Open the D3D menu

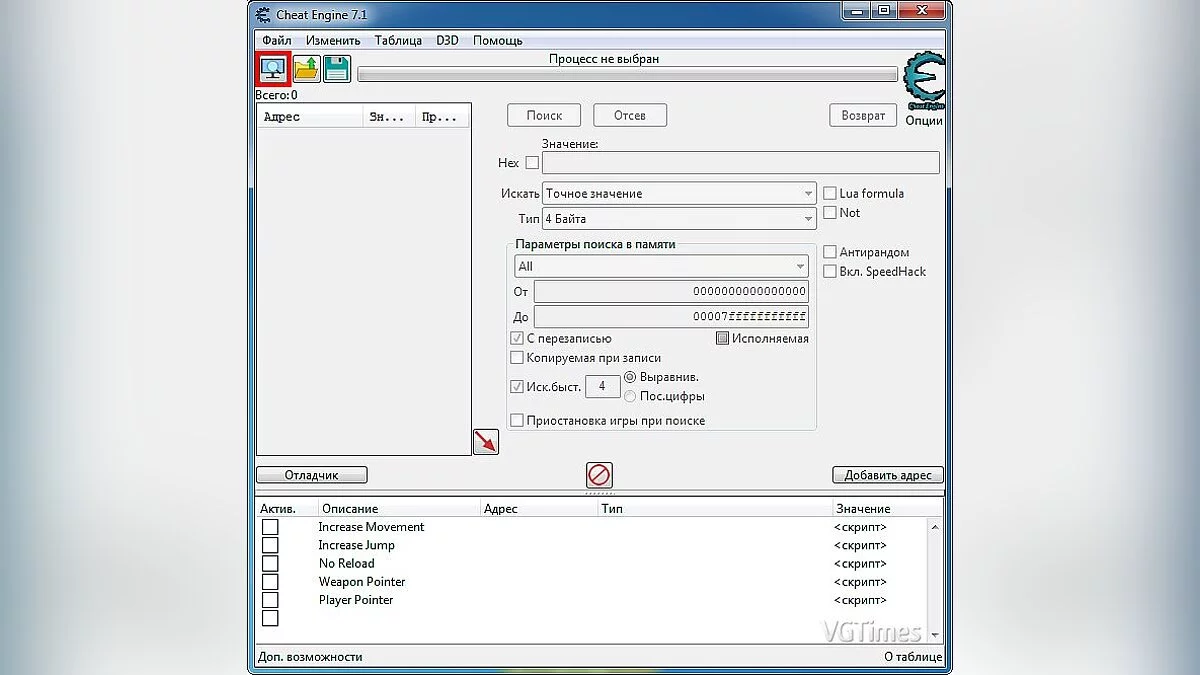point(447,40)
